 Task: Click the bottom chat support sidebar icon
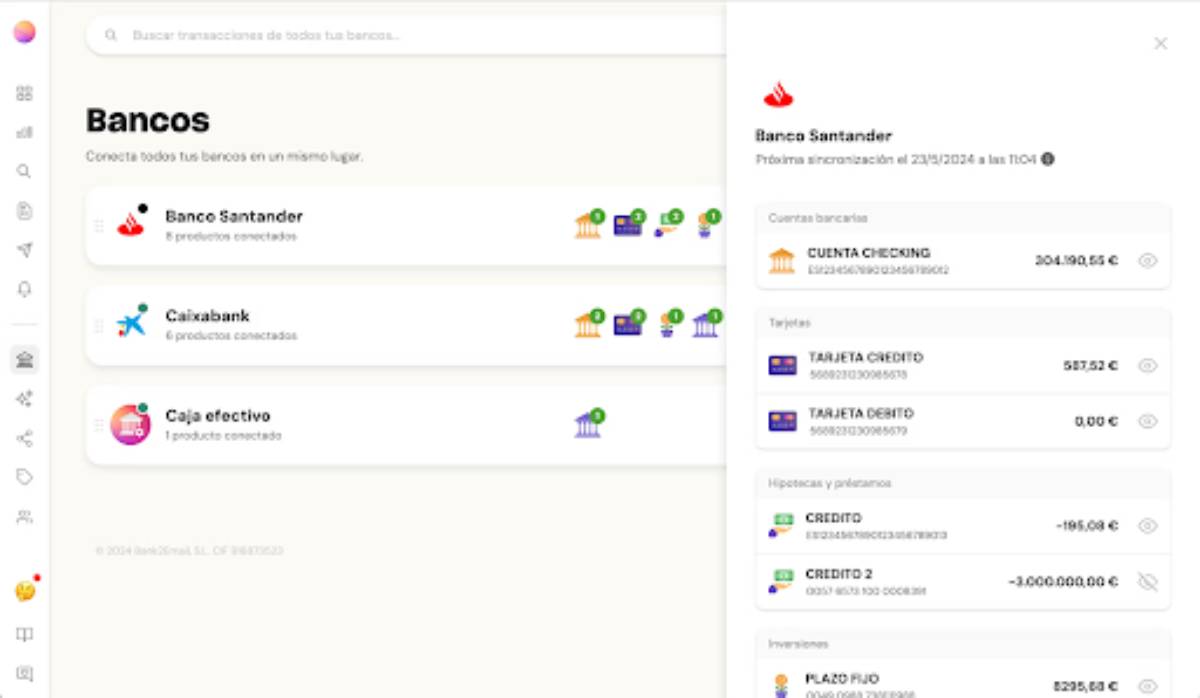coord(25,673)
